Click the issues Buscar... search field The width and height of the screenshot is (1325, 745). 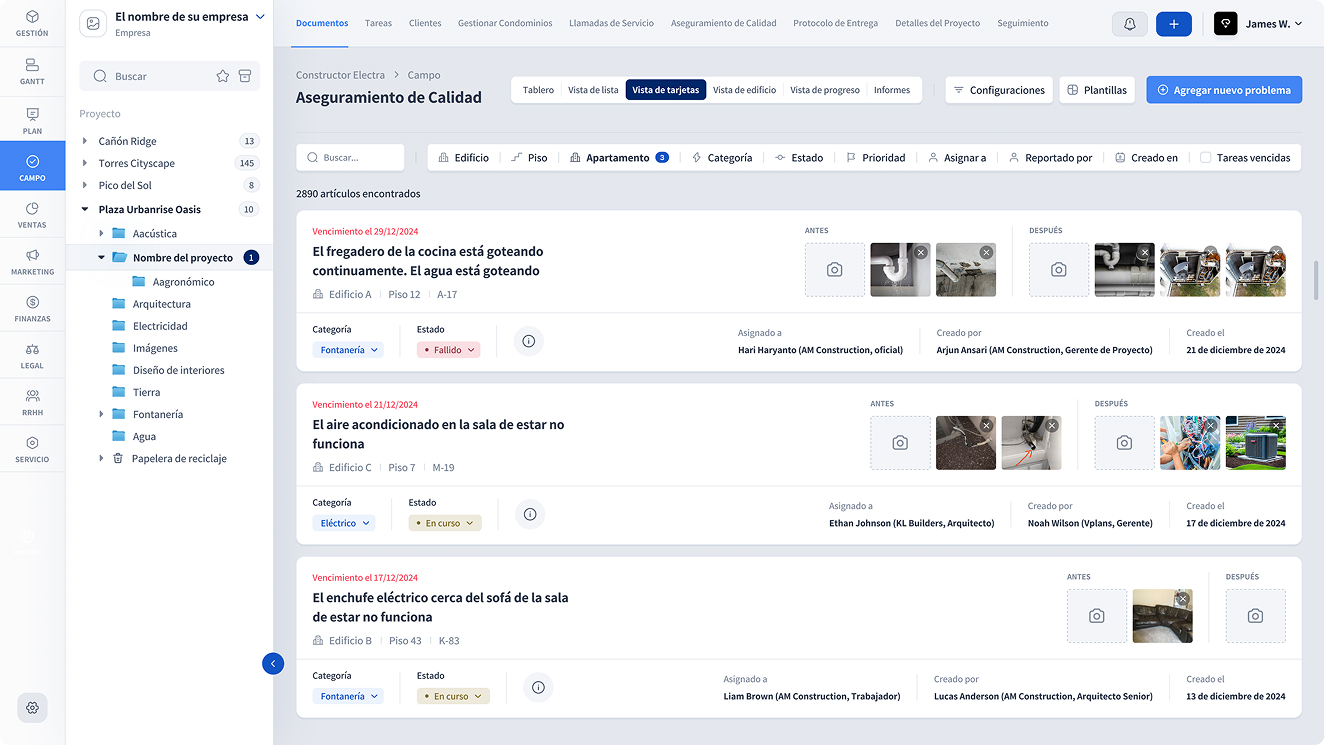click(x=350, y=157)
